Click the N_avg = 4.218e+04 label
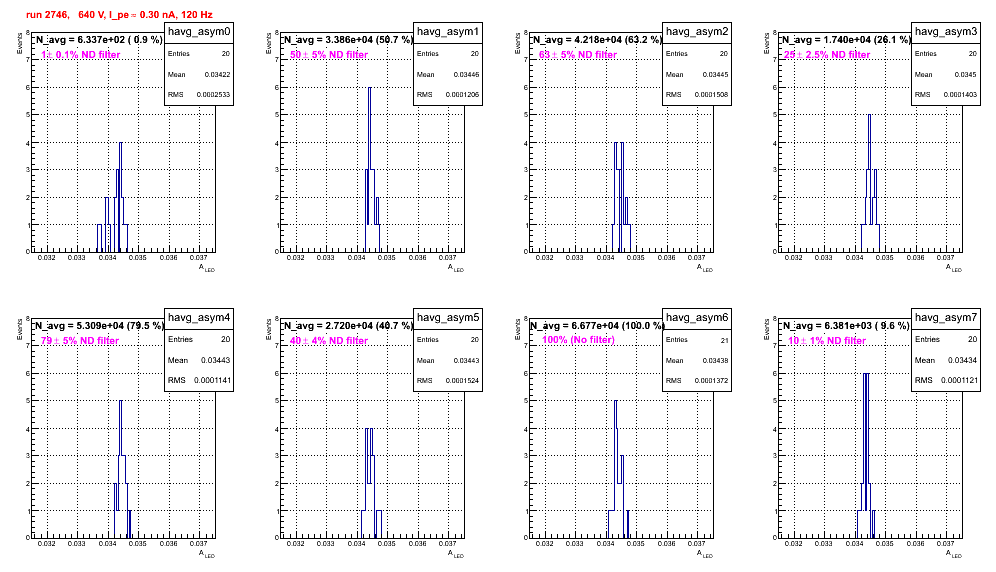Image resolution: width=996 pixels, height=572 pixels. [597, 40]
